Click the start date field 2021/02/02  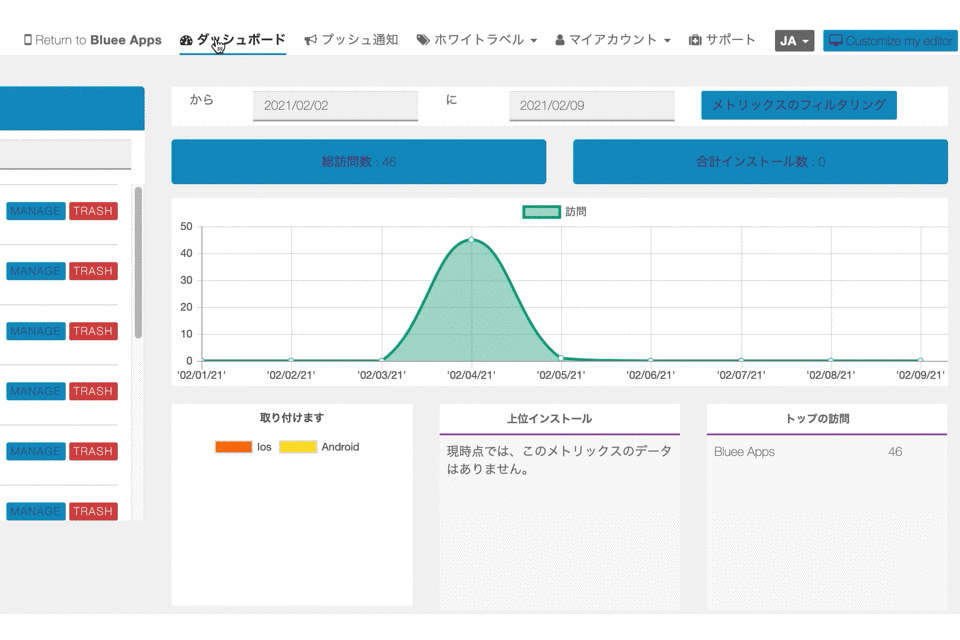[x=335, y=106]
